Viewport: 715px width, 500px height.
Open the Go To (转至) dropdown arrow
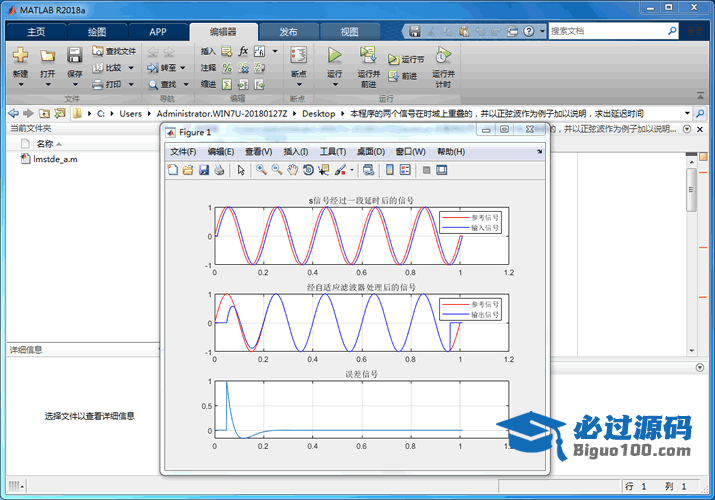coord(183,68)
